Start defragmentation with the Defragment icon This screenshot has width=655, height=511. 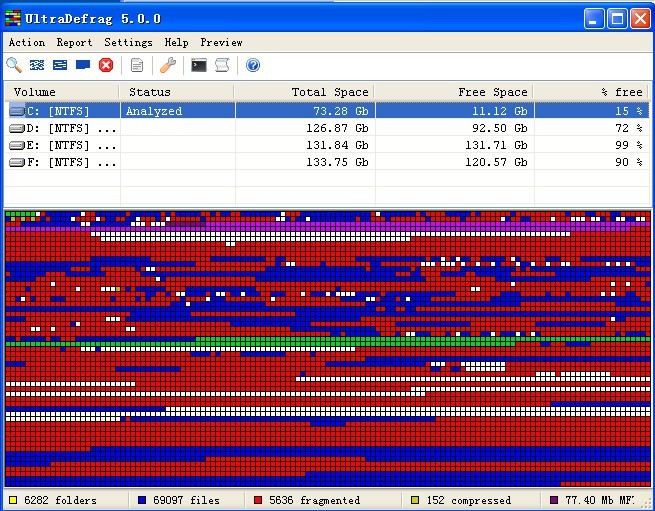pyautogui.click(x=37, y=65)
